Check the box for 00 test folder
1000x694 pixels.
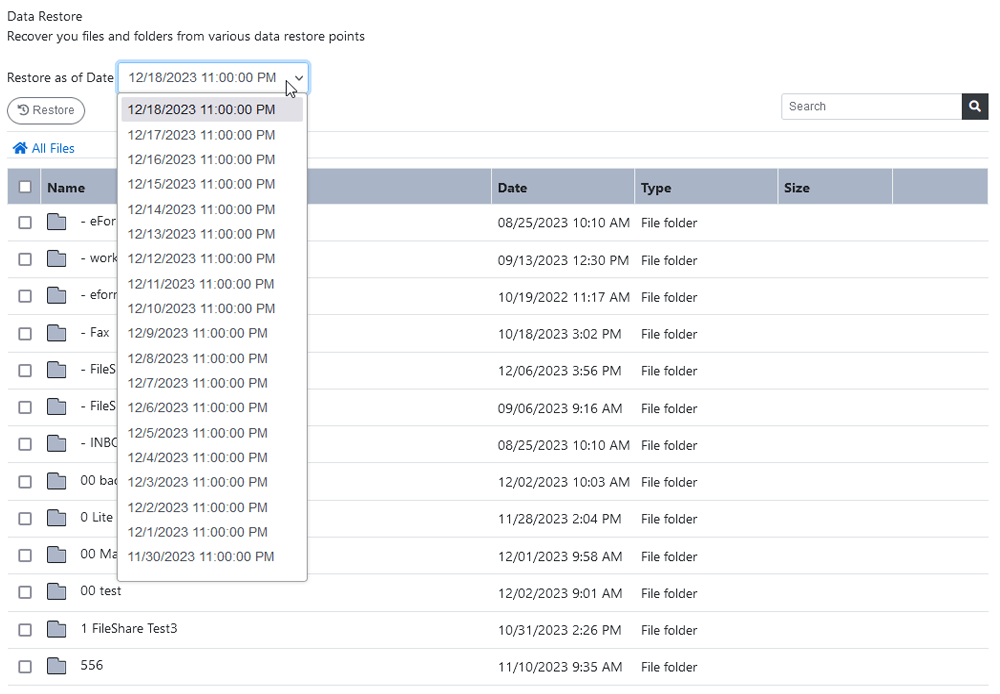[25, 593]
